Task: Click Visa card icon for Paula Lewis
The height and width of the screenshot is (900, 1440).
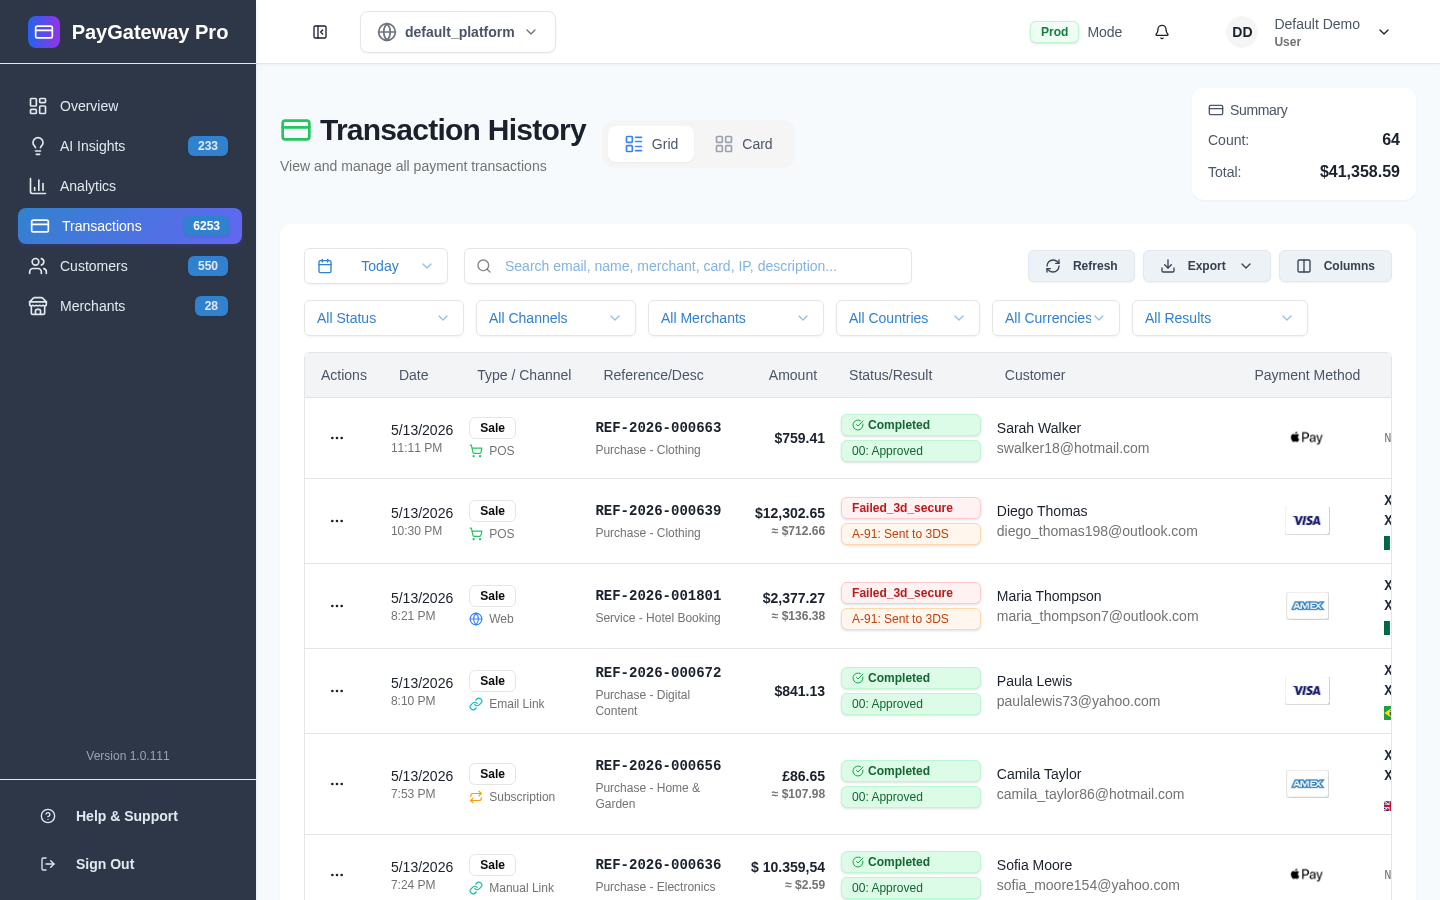Action: (x=1307, y=691)
